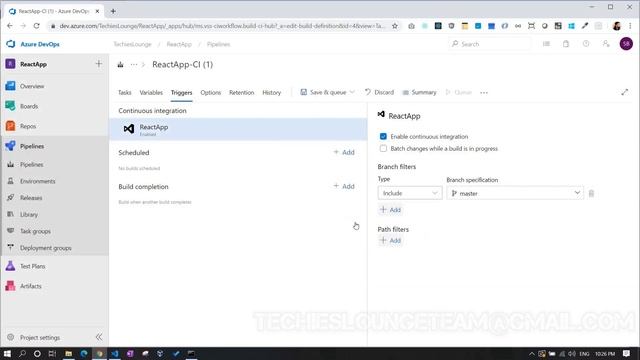Open the profile avatar menu

pos(626,44)
